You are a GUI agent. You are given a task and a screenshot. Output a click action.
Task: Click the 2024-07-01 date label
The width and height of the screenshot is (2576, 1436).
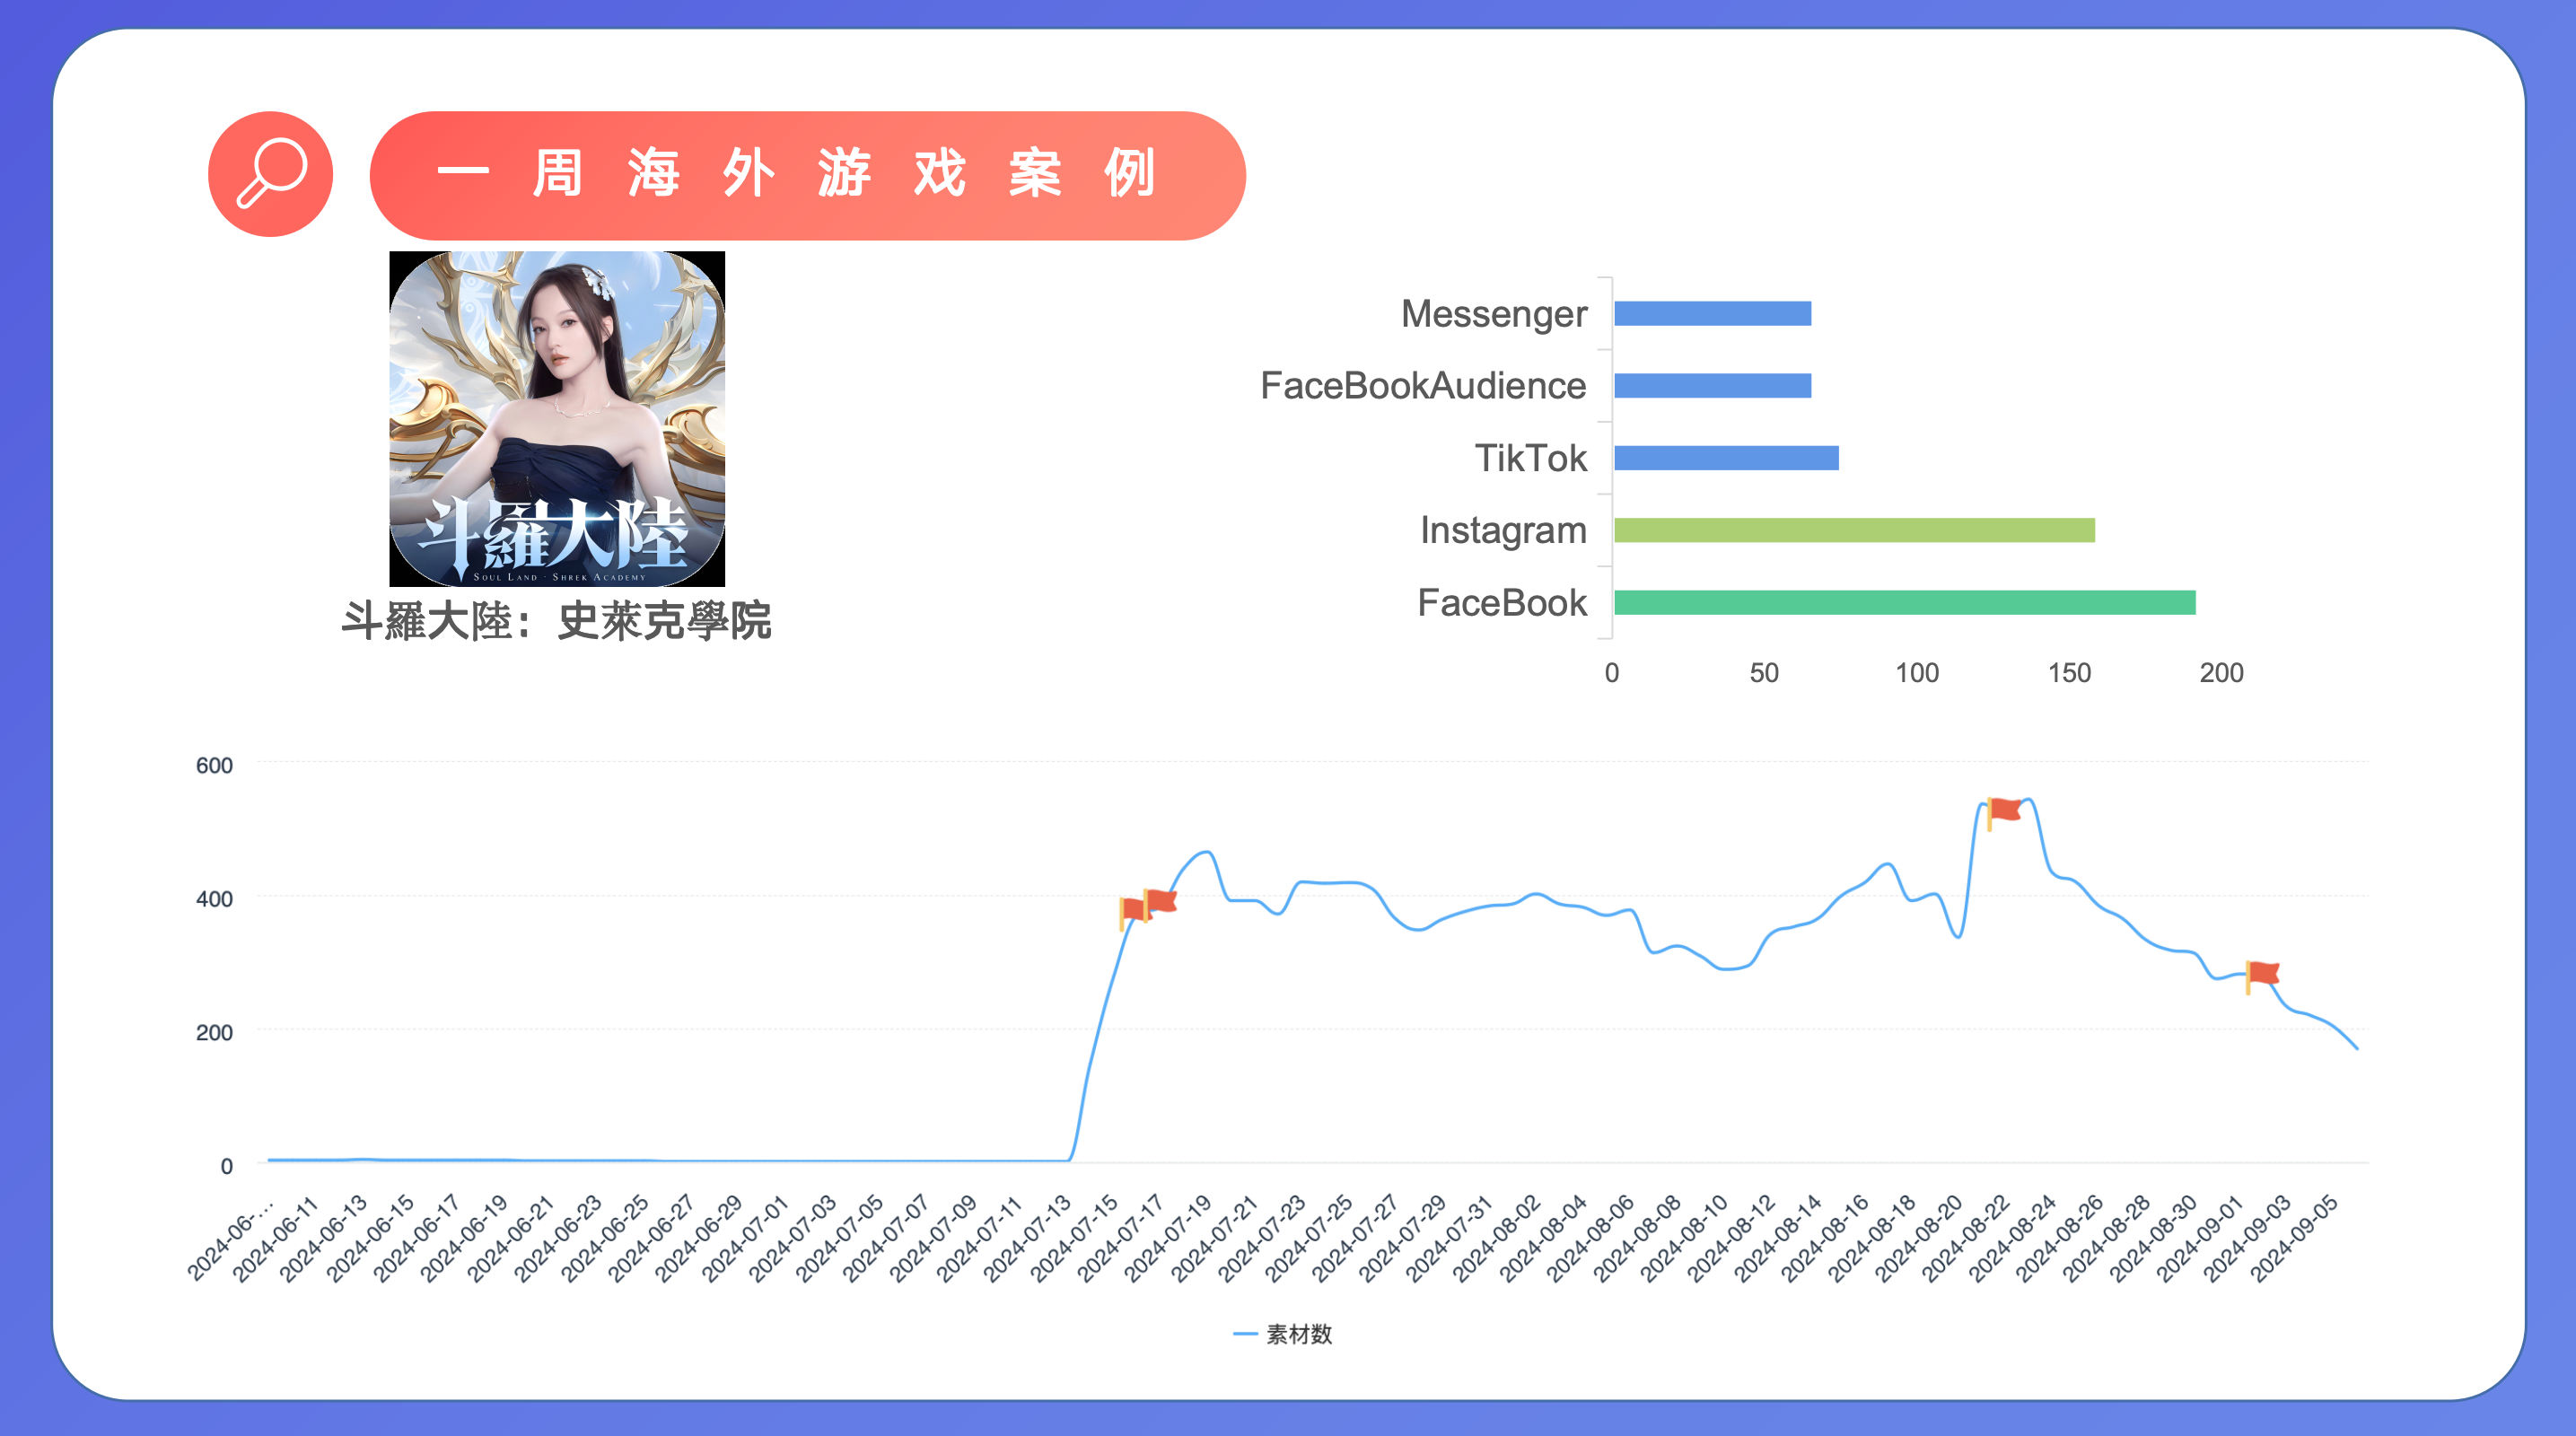point(745,1239)
